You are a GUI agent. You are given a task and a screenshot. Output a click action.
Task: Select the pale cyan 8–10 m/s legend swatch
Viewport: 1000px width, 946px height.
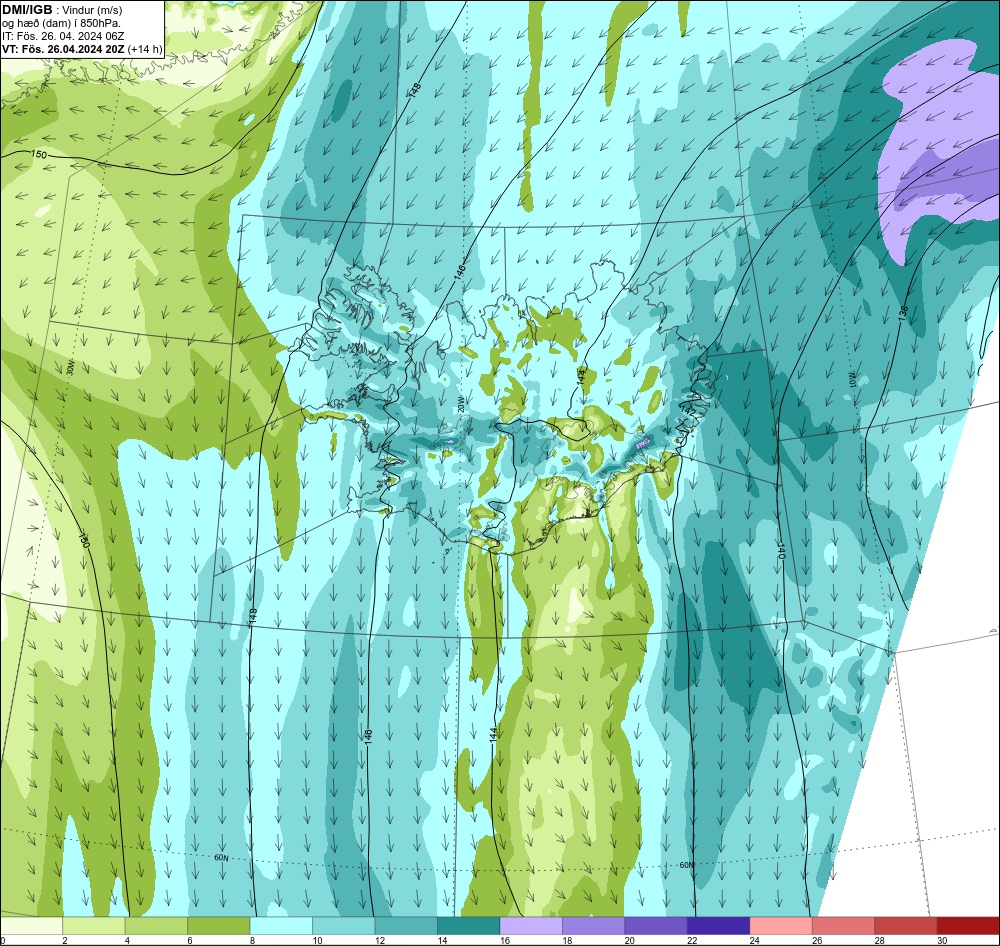point(281,925)
